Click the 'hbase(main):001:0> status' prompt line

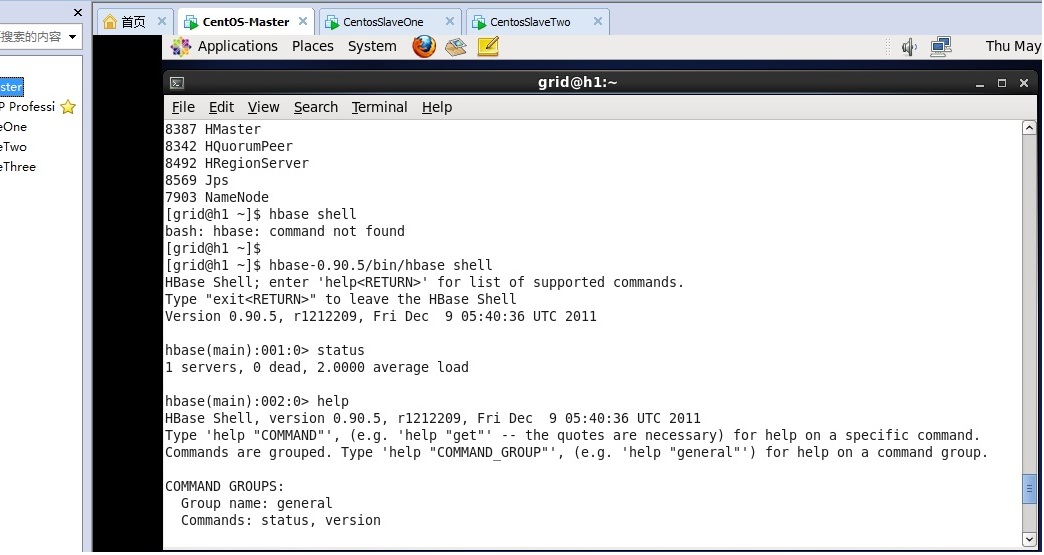click(x=265, y=350)
